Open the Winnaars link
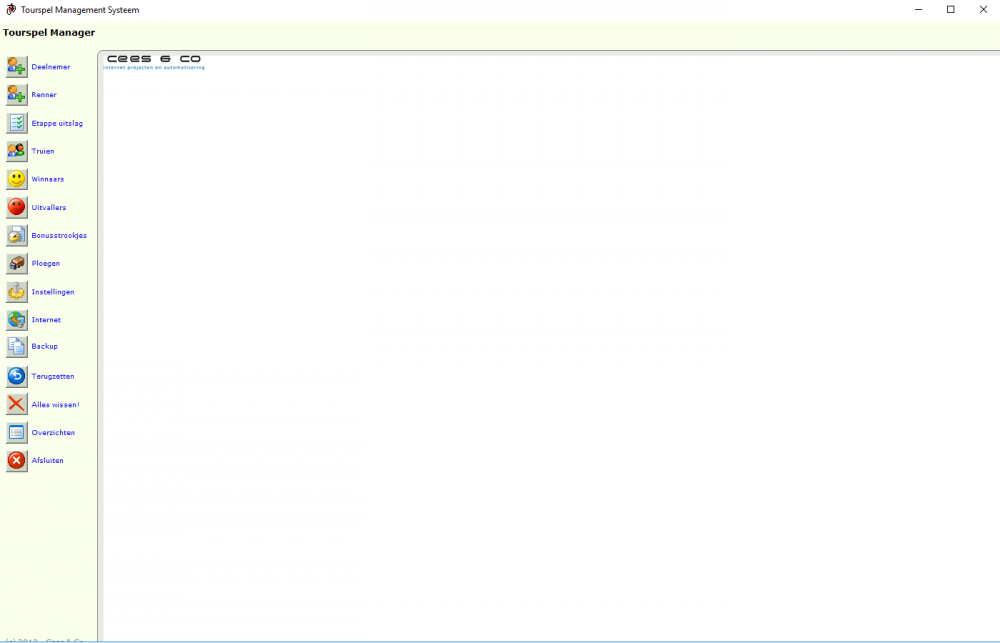The image size is (1000, 643). coord(48,179)
